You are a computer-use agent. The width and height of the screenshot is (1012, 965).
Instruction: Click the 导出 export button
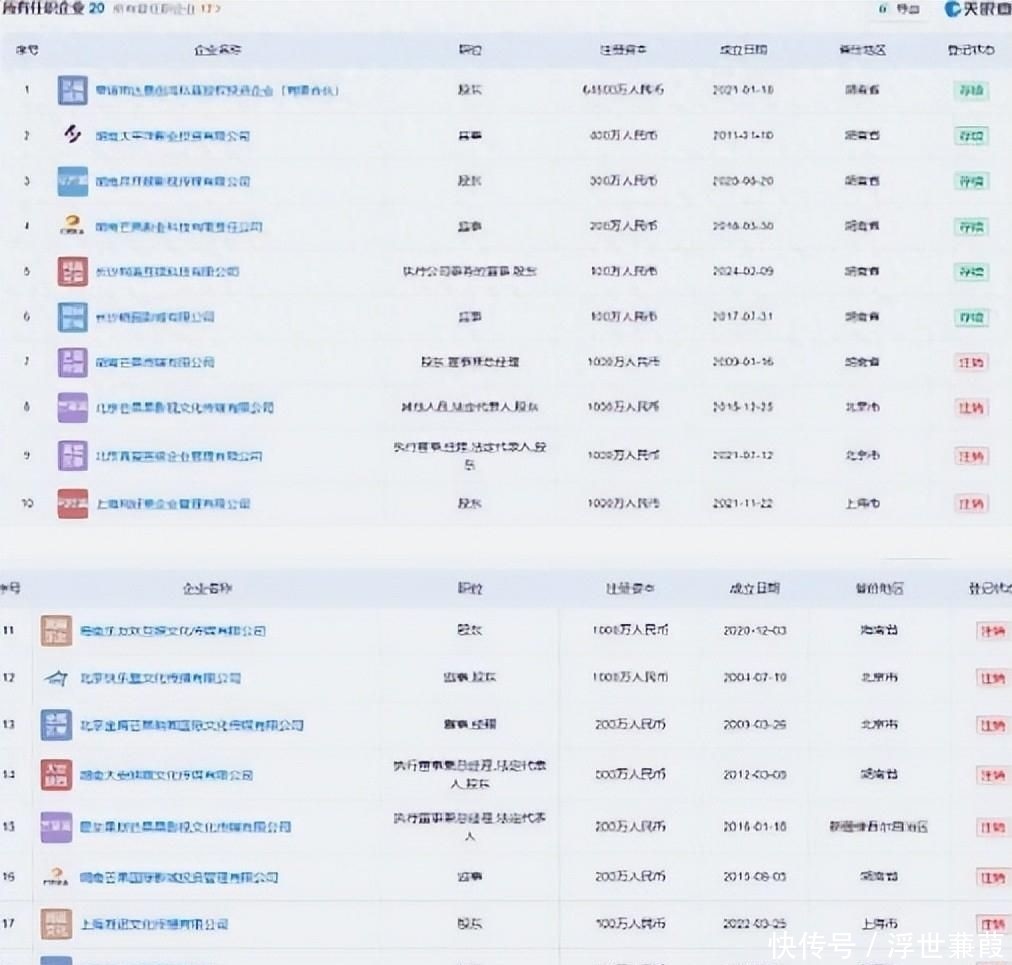tap(898, 10)
